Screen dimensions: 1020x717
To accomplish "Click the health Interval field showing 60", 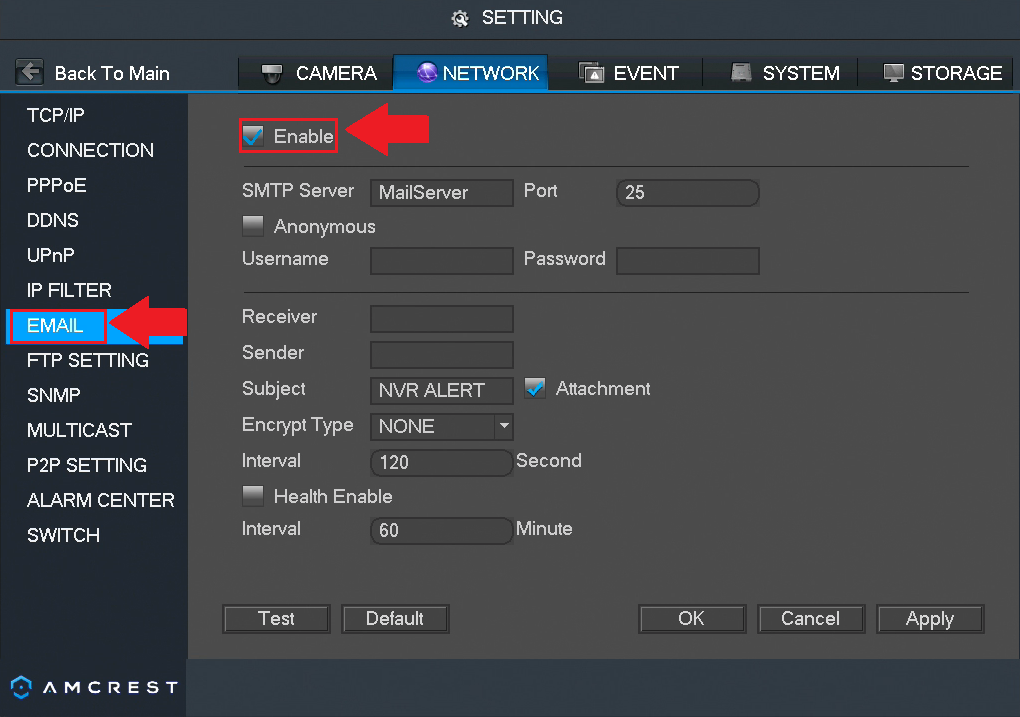I will 442,530.
